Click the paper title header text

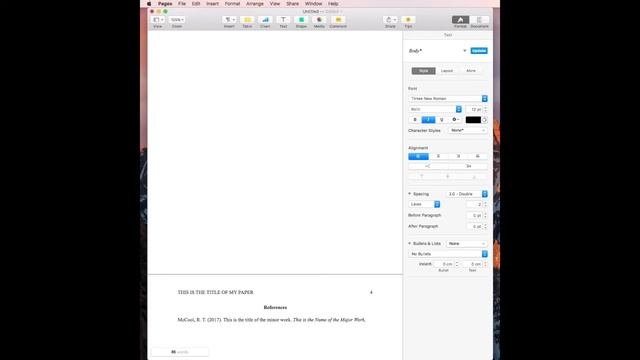216,292
